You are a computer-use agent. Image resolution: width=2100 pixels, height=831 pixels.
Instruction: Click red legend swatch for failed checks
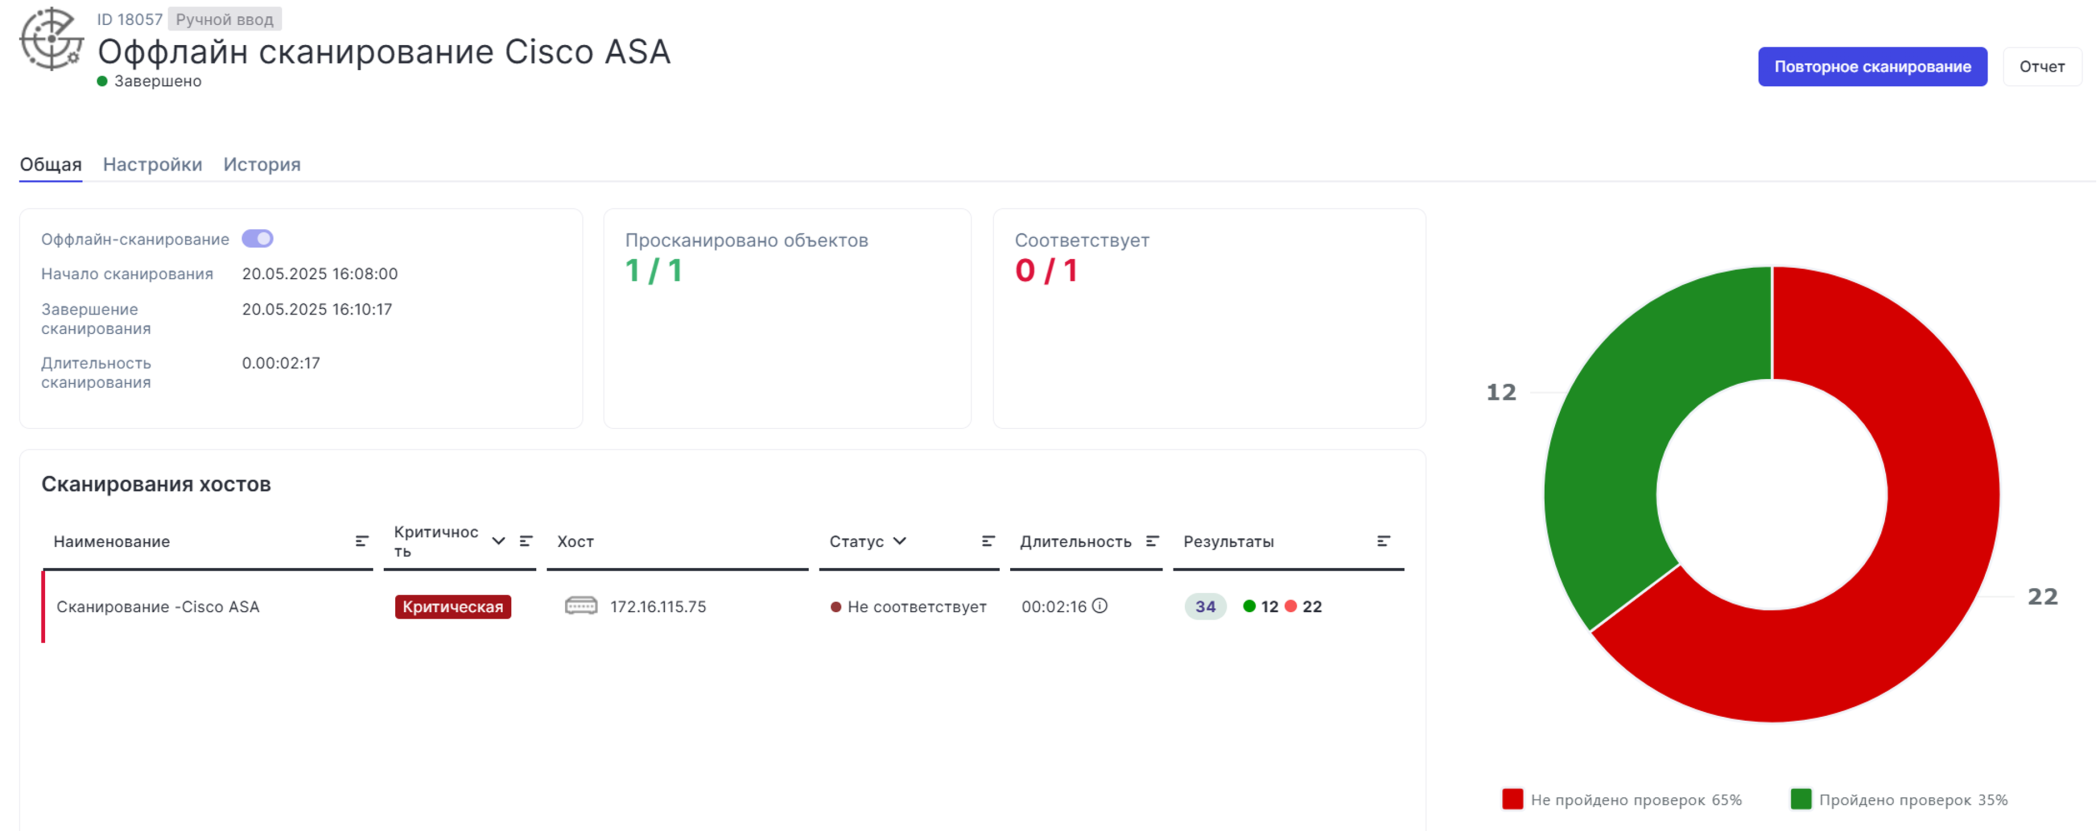point(1512,799)
